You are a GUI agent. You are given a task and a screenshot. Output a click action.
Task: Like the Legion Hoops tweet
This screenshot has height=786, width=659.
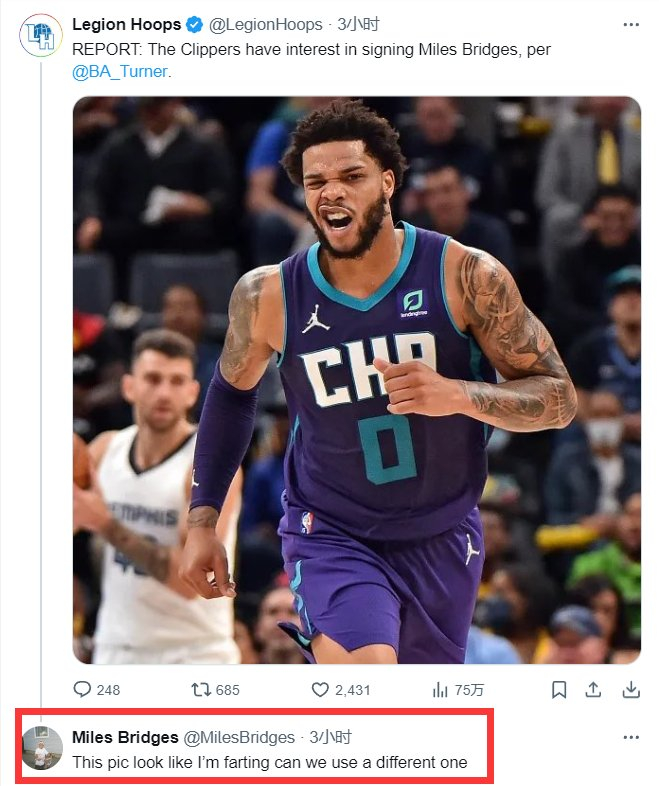click(321, 689)
